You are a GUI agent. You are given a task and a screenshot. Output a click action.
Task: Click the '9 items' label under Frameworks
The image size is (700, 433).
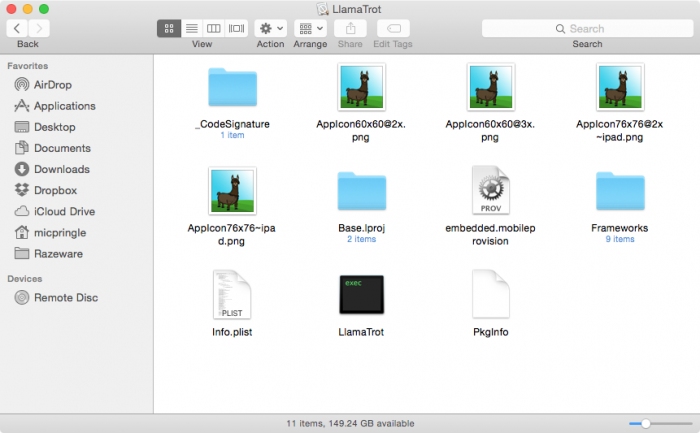click(620, 239)
